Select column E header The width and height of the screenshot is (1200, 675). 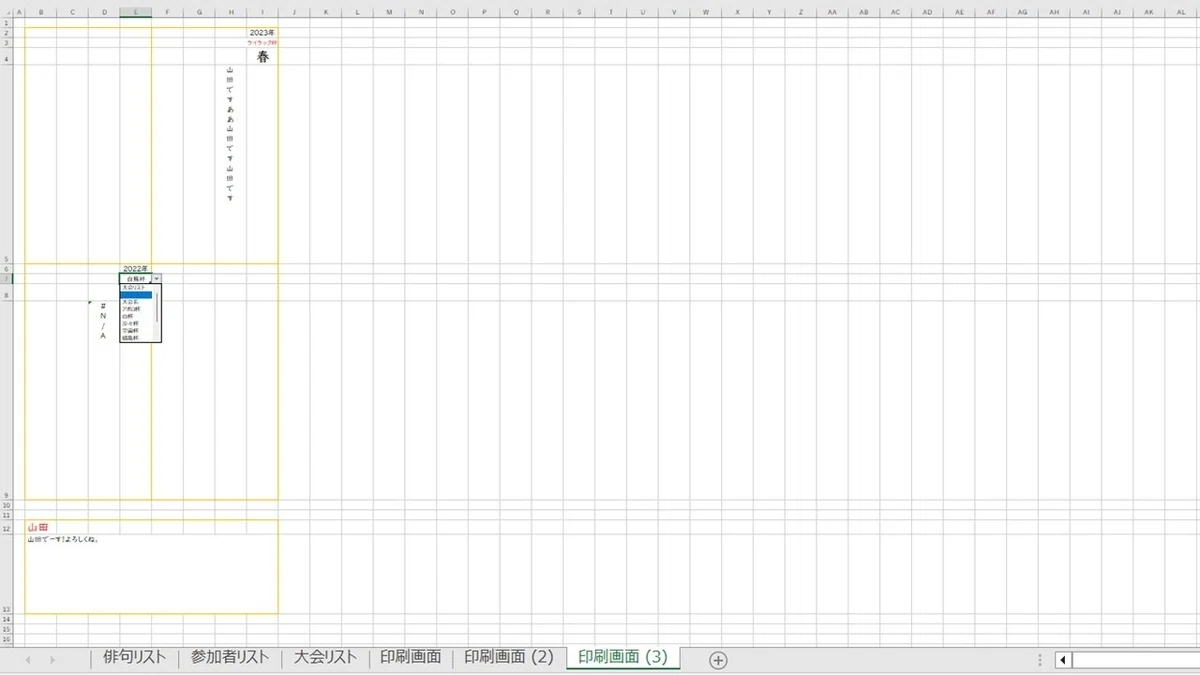[x=135, y=12]
